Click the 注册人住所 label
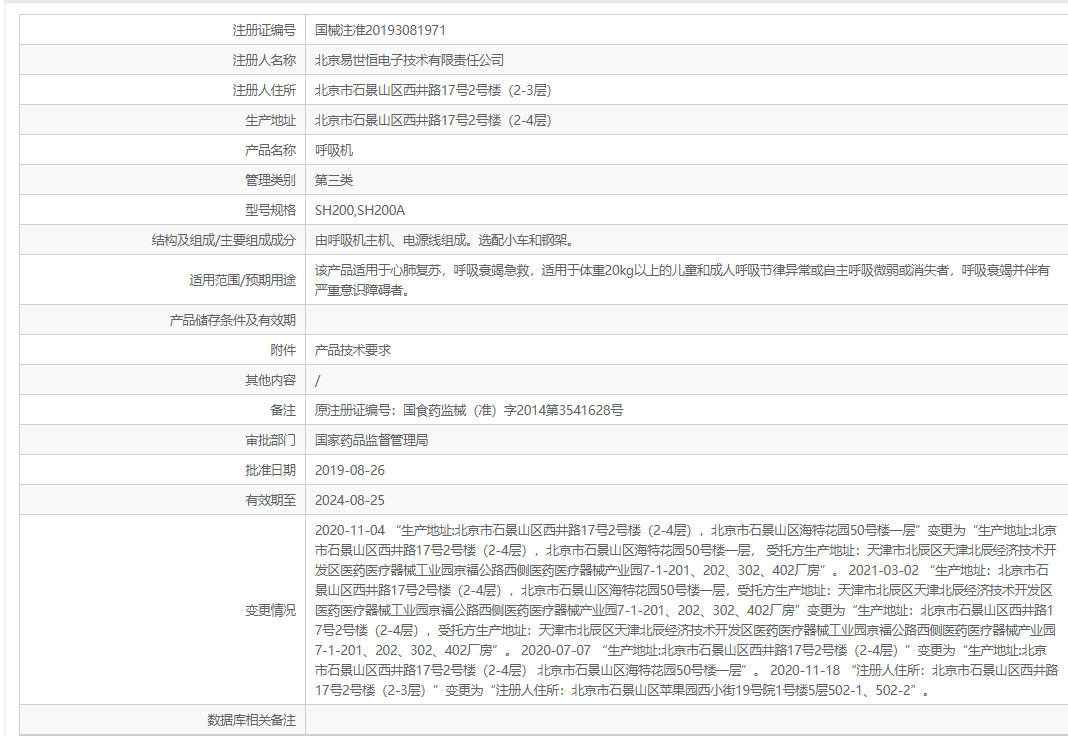1068x736 pixels. click(264, 90)
